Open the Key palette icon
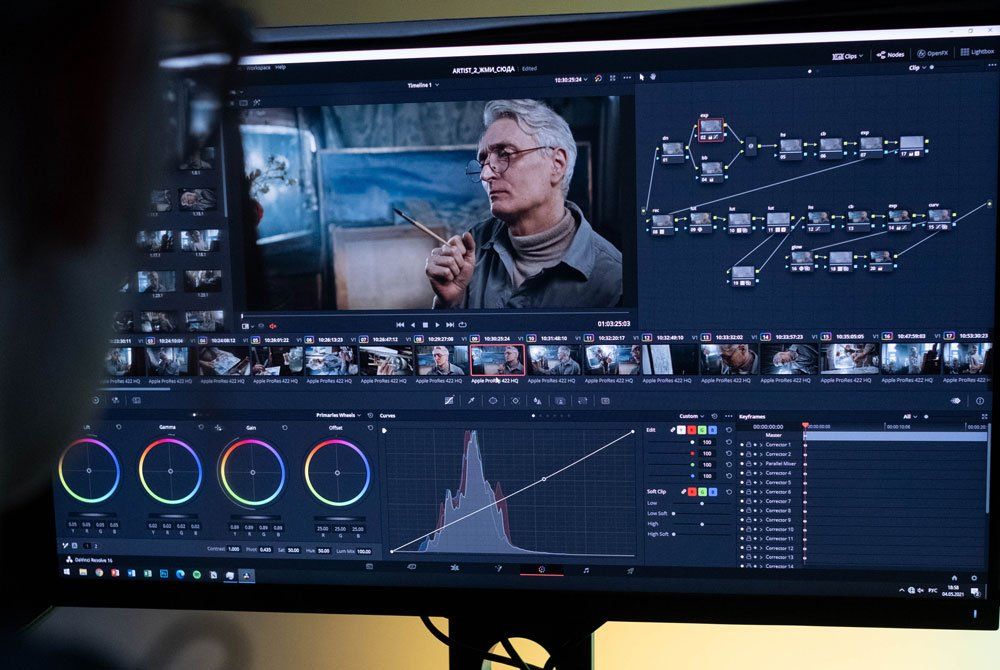The height and width of the screenshot is (670, 1000). 560,401
